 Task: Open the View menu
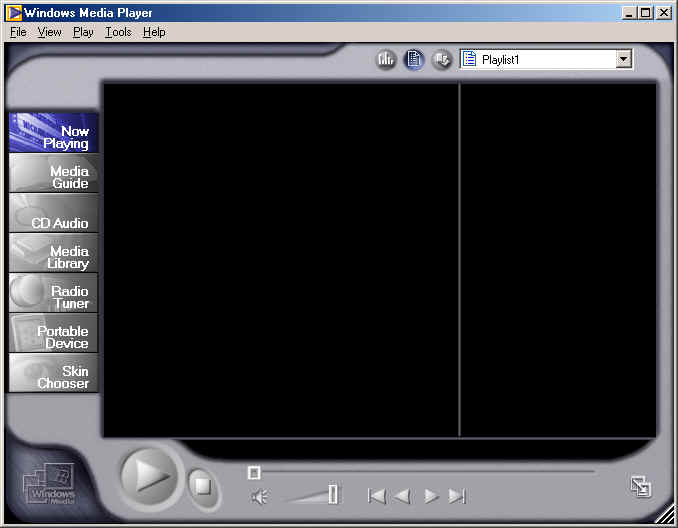click(x=49, y=32)
